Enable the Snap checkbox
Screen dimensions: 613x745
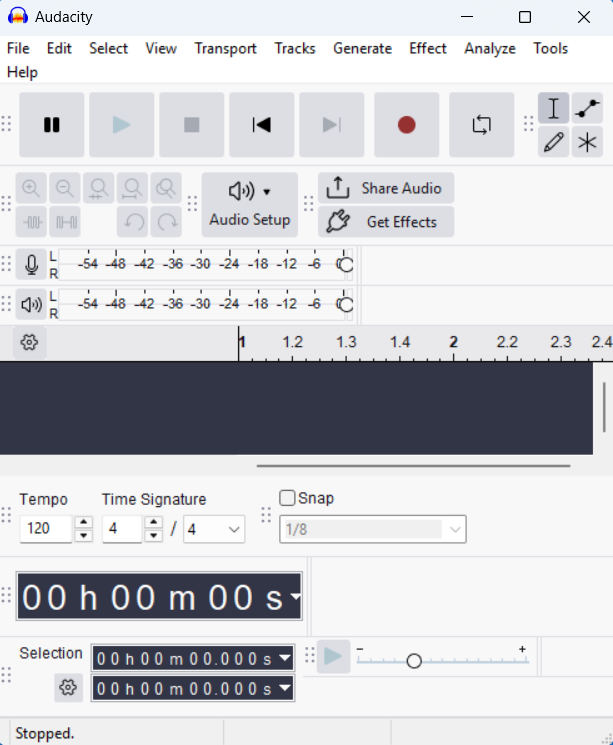click(x=287, y=498)
